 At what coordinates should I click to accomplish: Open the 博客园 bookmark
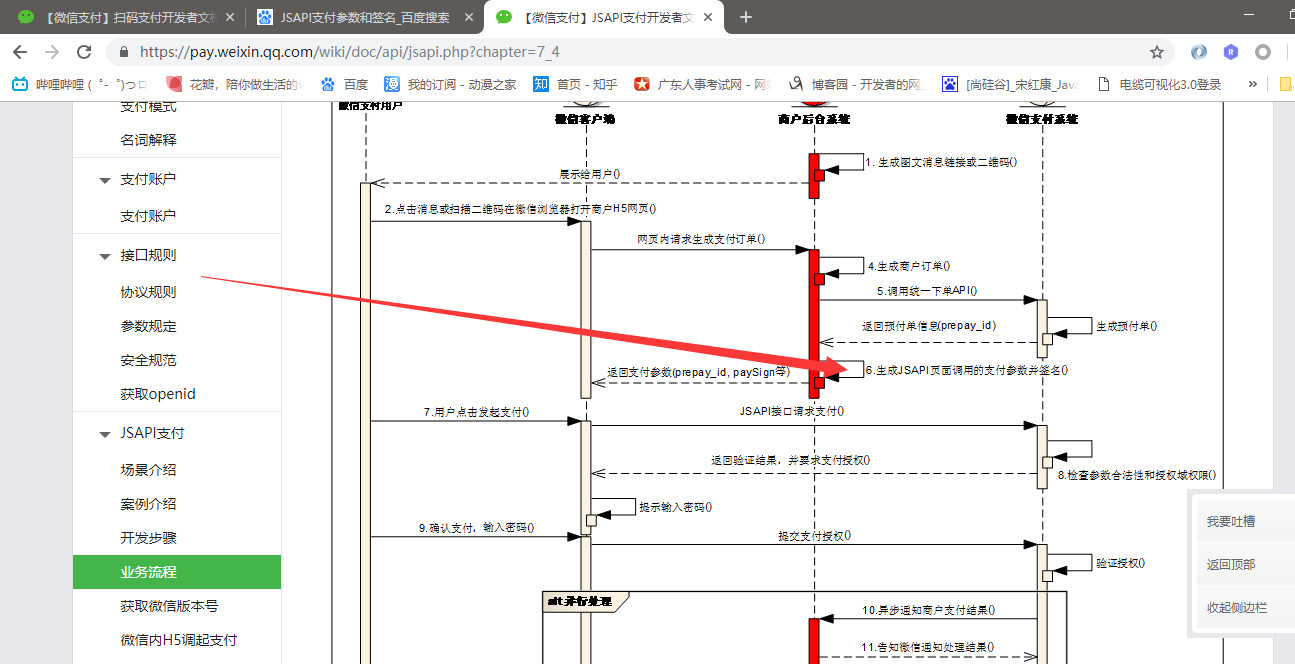[x=855, y=85]
